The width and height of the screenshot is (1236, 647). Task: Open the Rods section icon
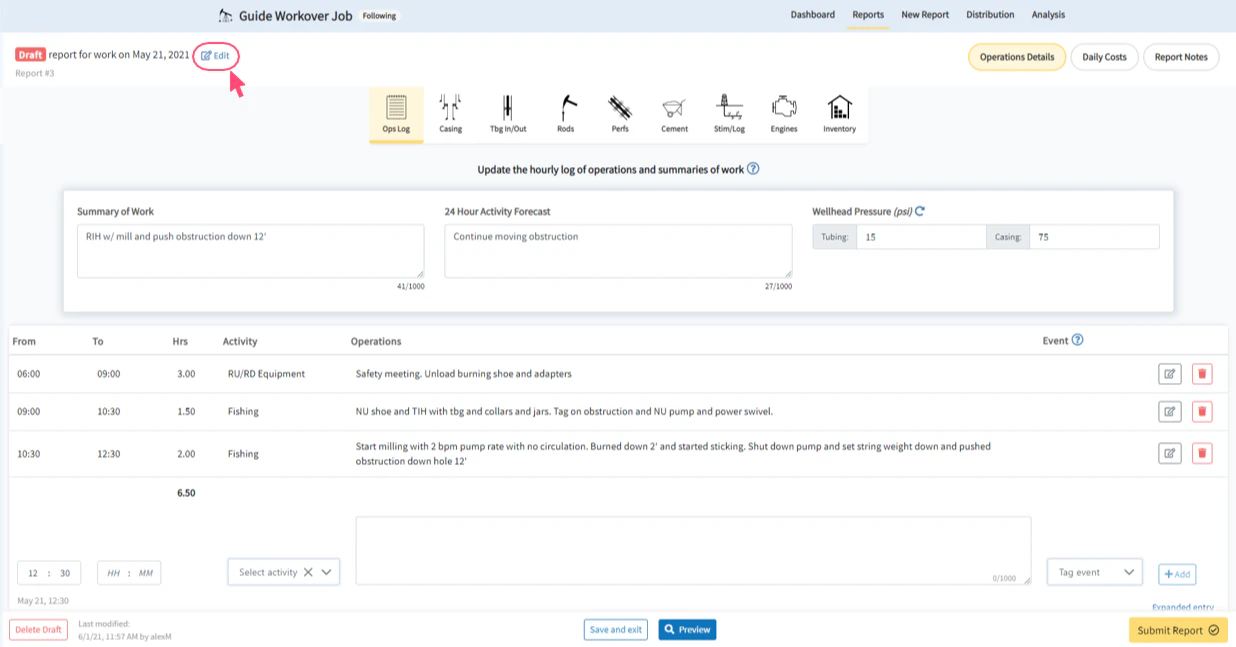(x=566, y=115)
